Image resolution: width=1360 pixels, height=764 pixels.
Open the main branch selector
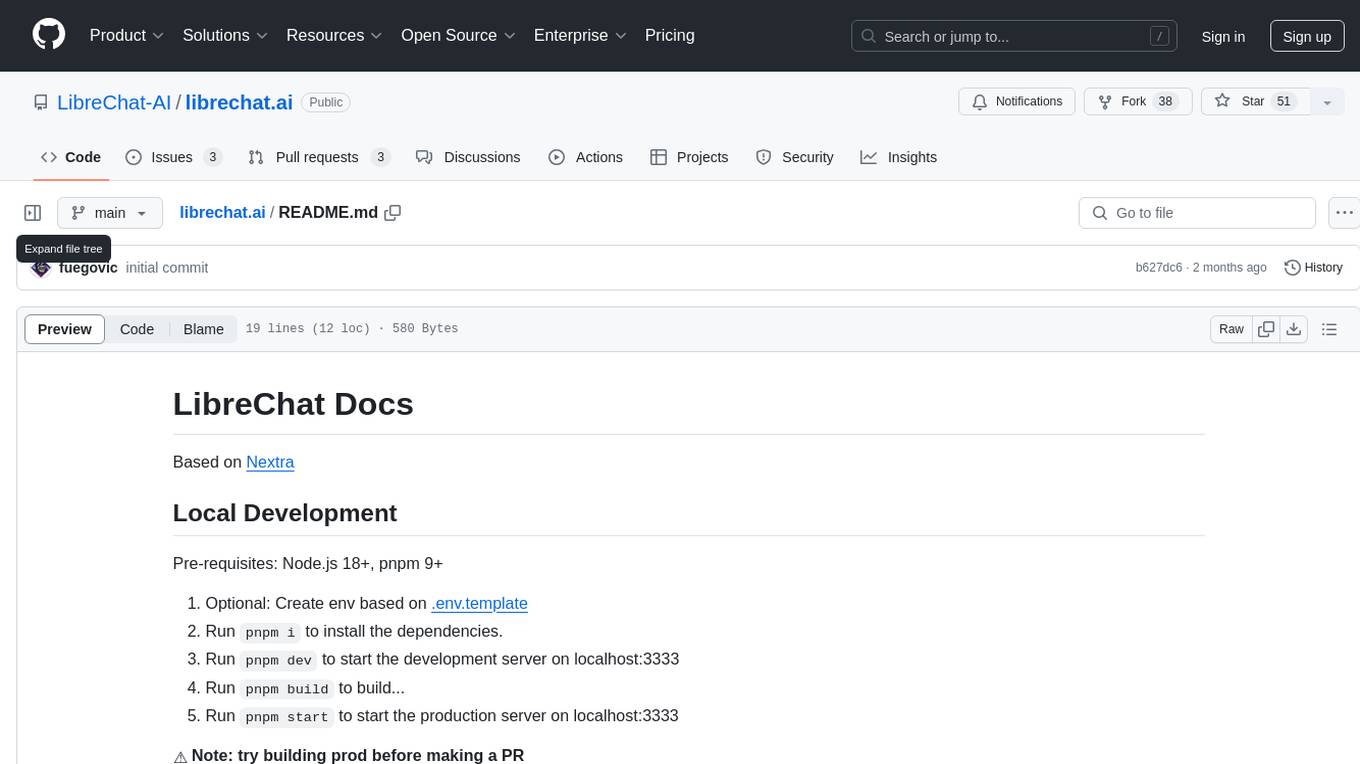tap(110, 213)
